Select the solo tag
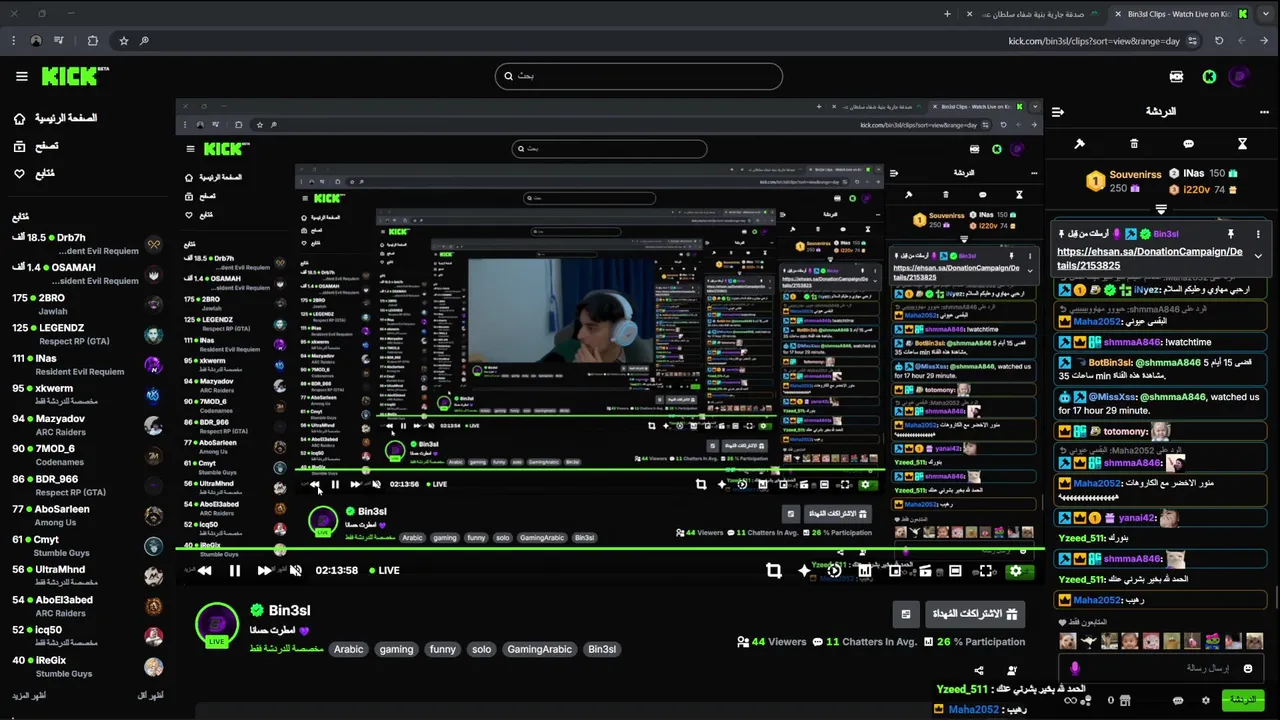Viewport: 1280px width, 720px height. tap(481, 649)
